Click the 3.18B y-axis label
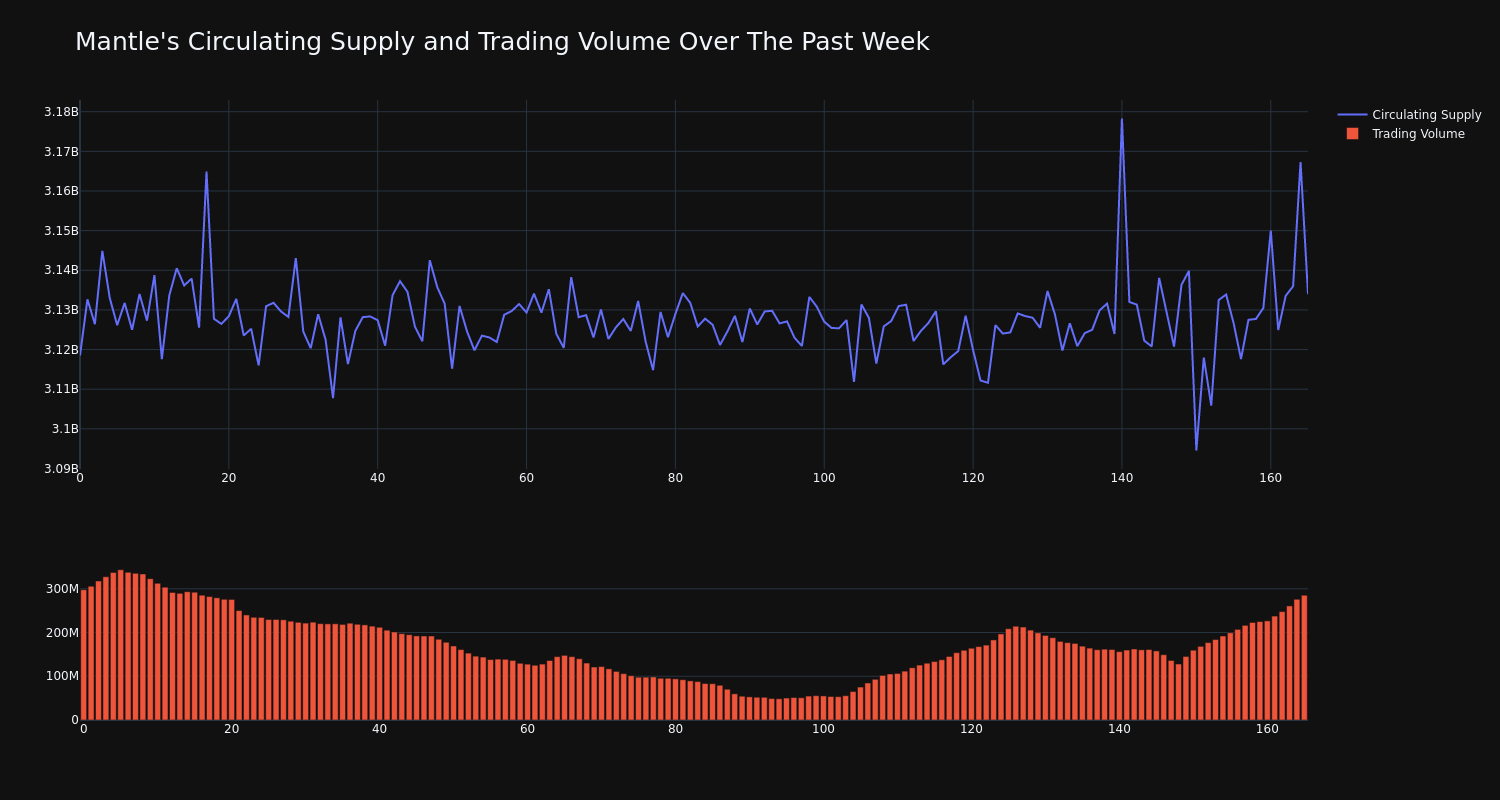 tap(61, 112)
